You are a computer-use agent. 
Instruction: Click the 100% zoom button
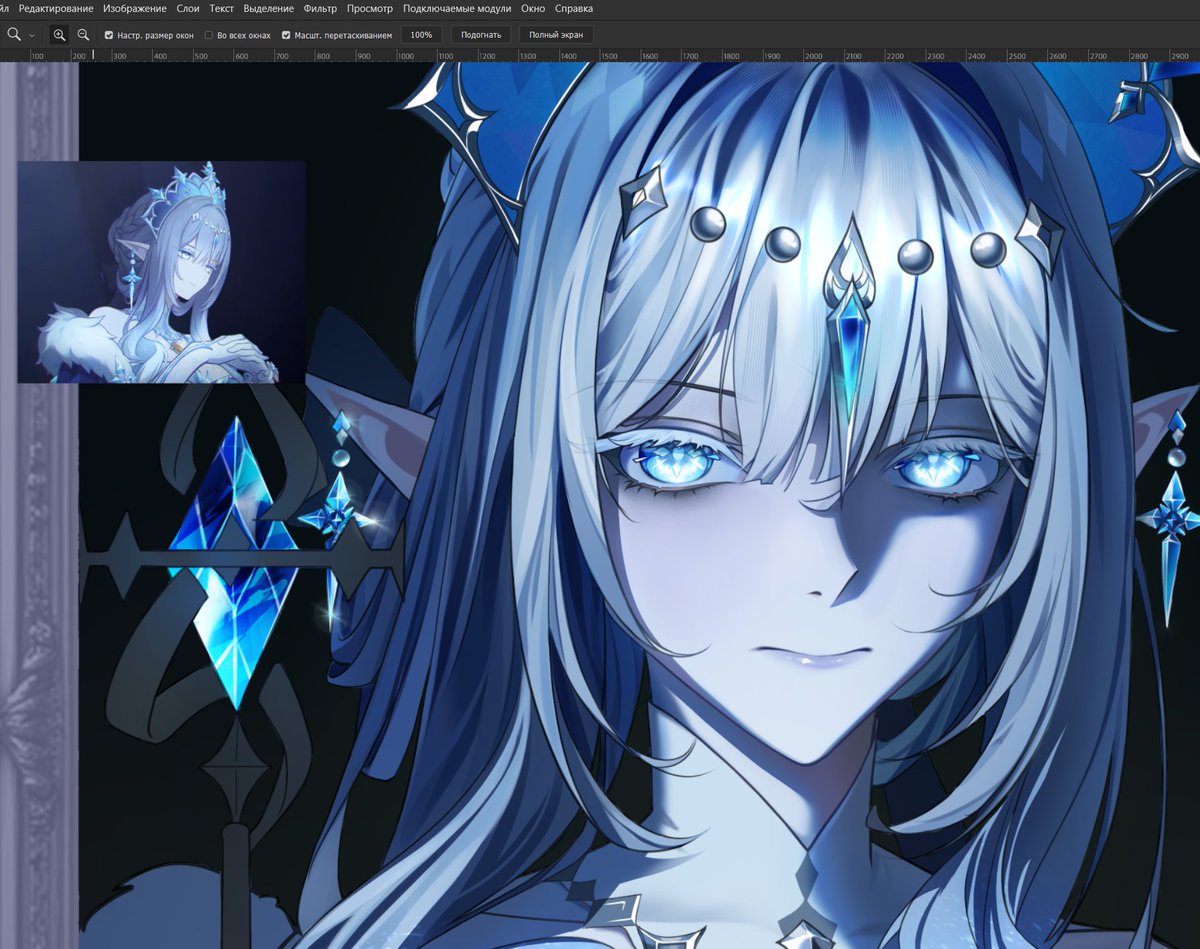422,34
